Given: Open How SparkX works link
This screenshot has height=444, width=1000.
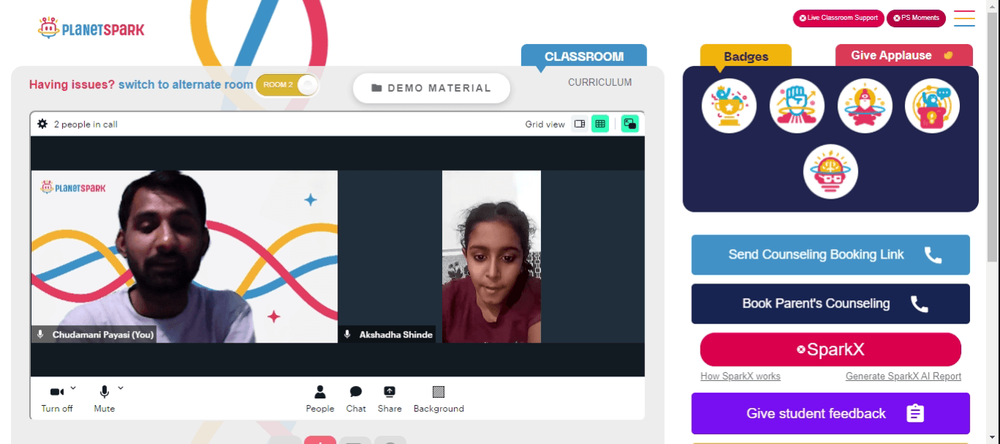Looking at the screenshot, I should (x=740, y=376).
